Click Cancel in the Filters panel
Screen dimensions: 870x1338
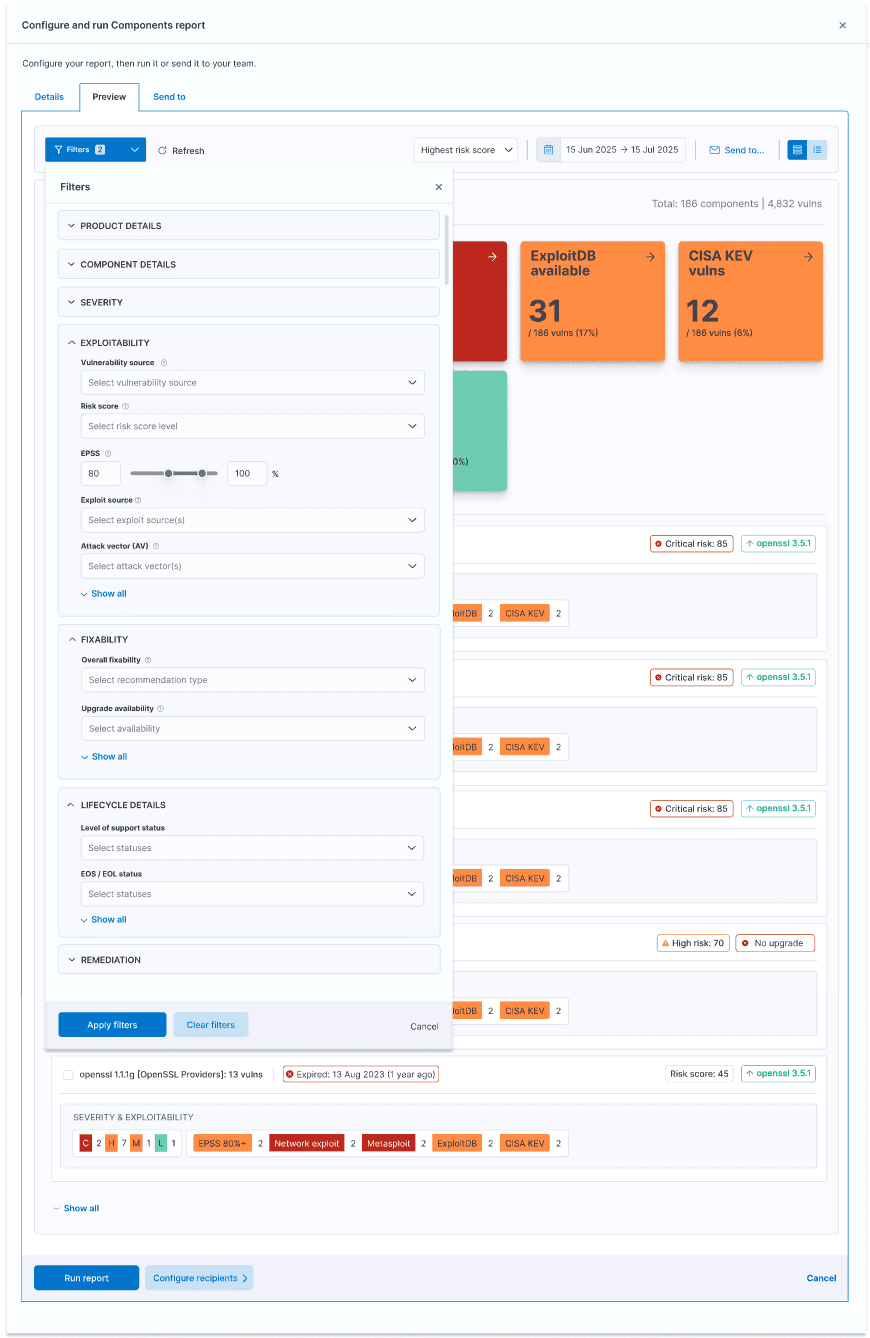click(x=424, y=1027)
